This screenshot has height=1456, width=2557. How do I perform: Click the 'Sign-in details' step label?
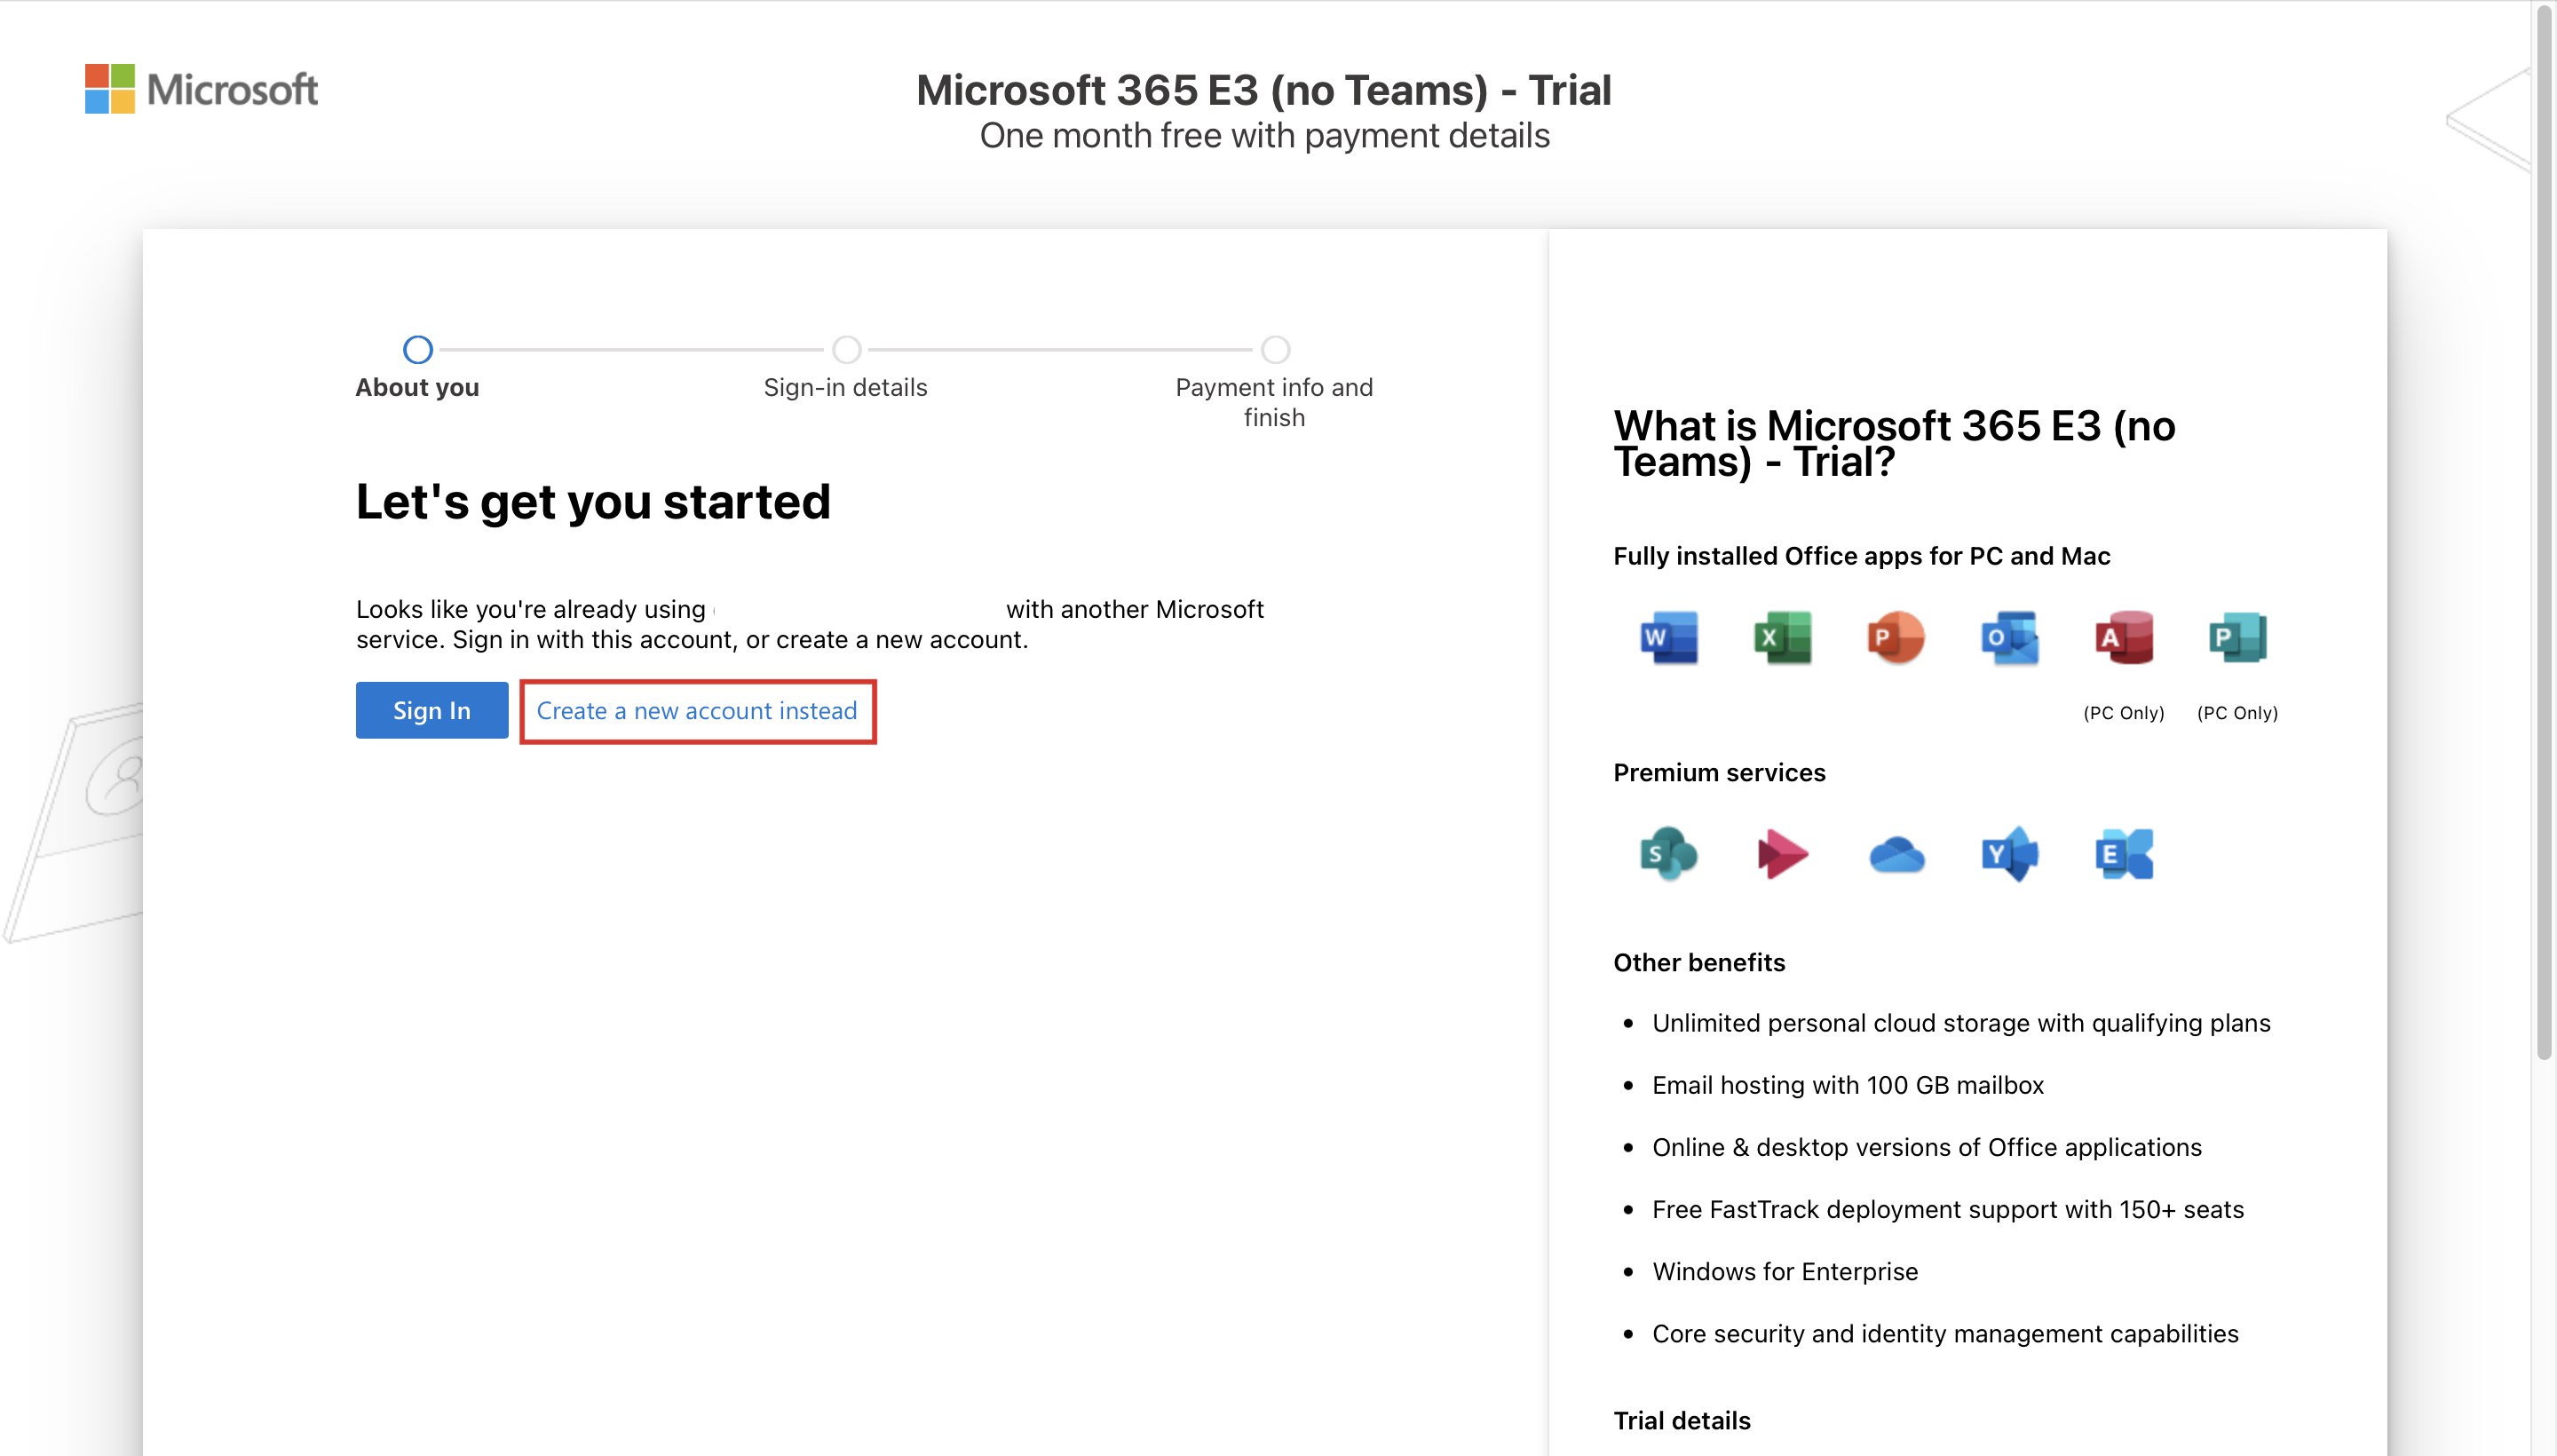[845, 388]
